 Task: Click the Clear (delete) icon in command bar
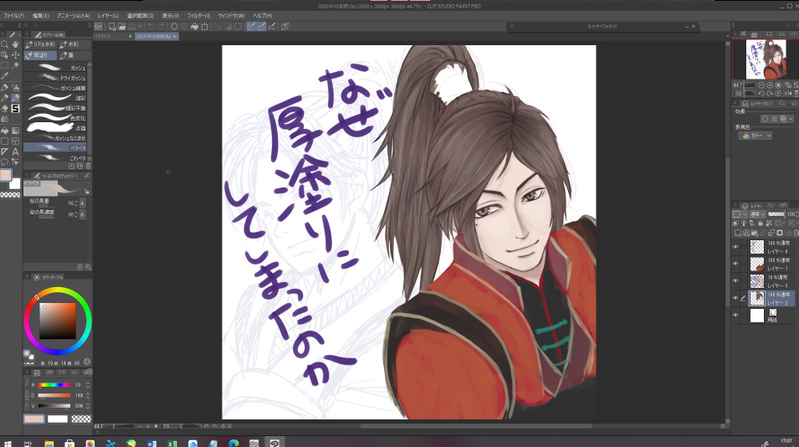point(174,26)
